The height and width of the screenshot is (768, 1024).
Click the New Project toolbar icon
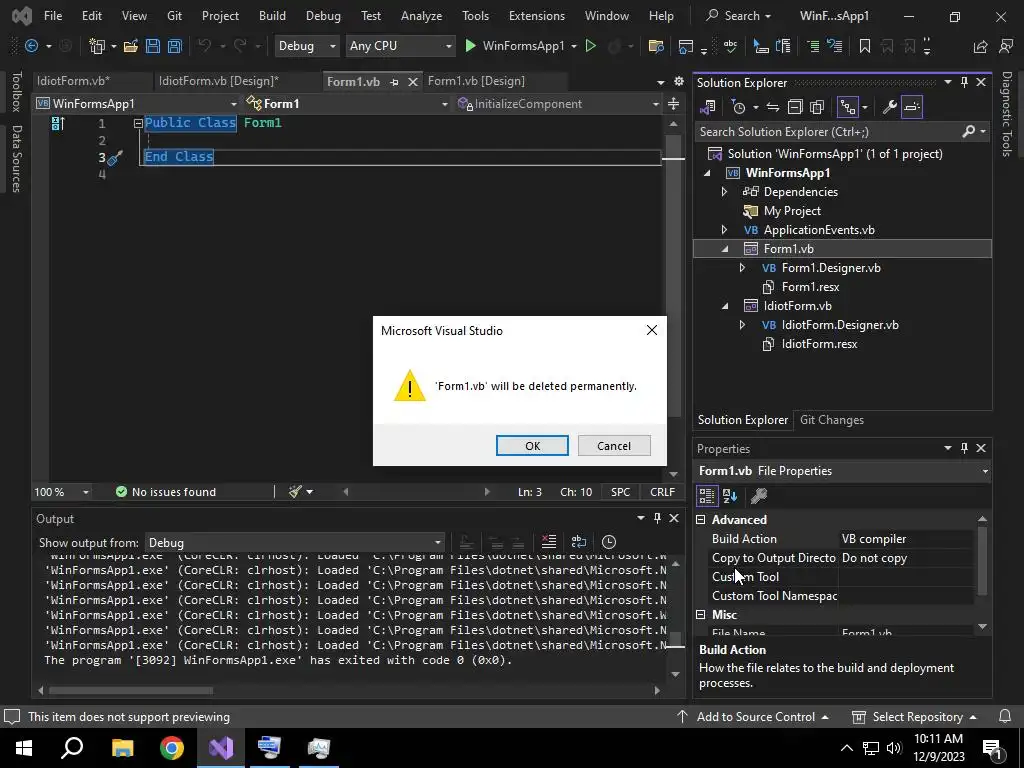pos(97,46)
